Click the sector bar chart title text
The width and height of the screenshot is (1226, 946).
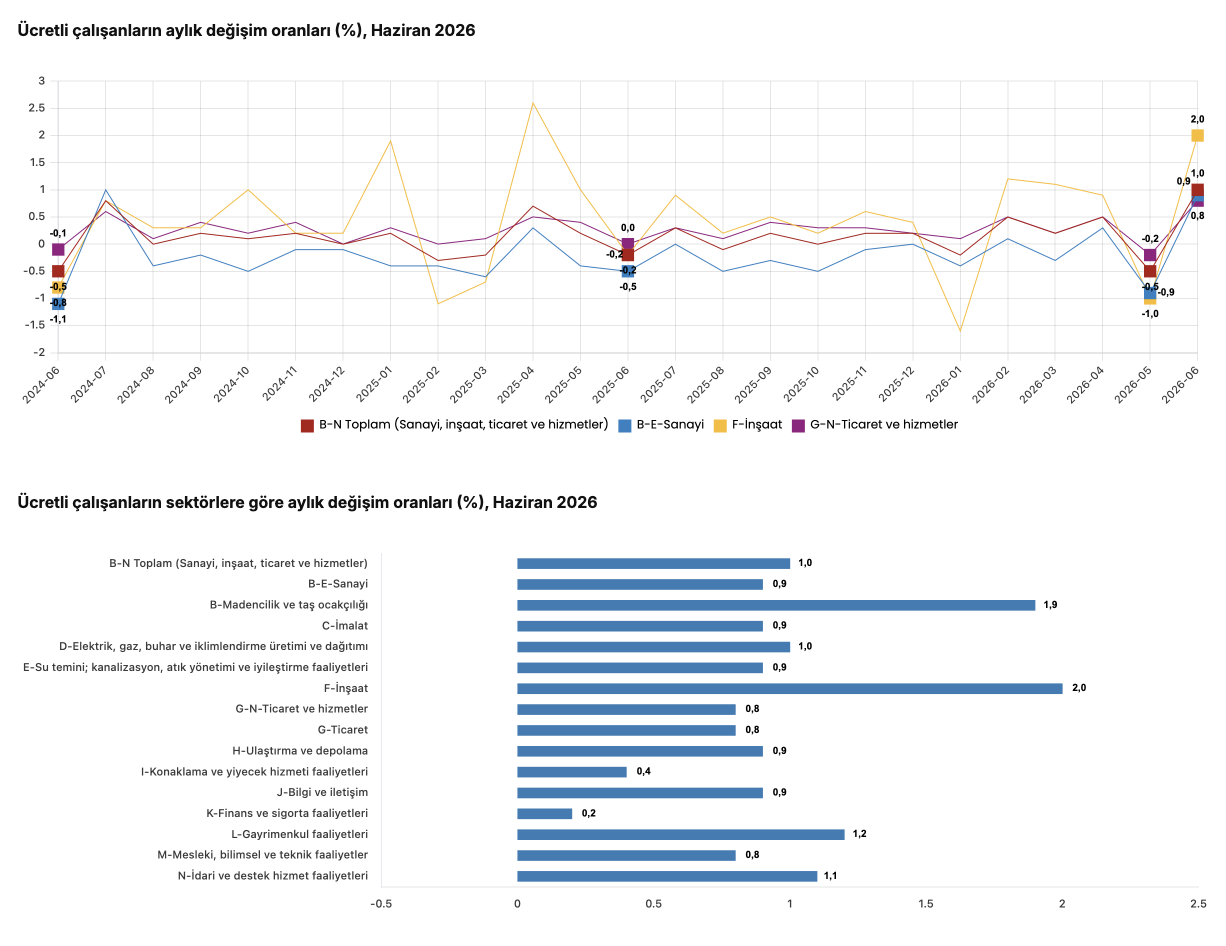pyautogui.click(x=307, y=502)
